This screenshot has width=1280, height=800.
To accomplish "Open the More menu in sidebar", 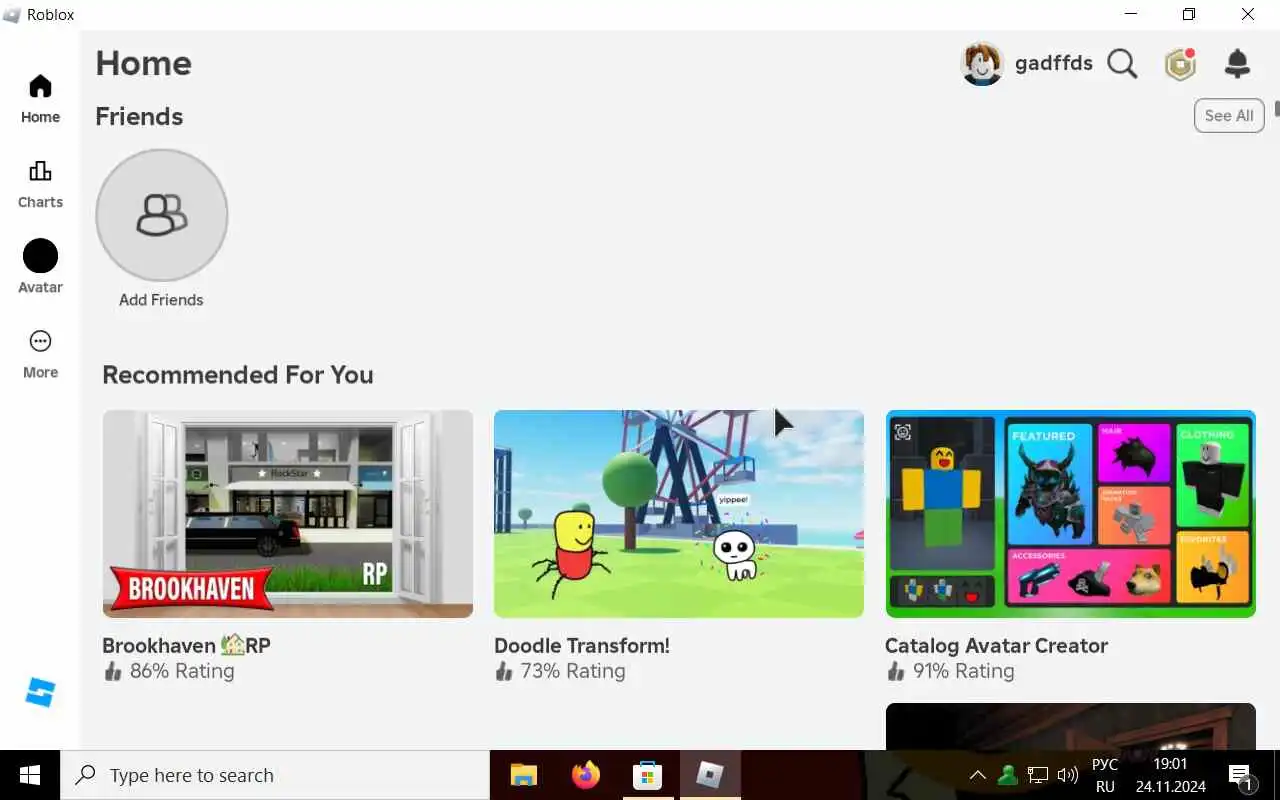I will tap(40, 355).
